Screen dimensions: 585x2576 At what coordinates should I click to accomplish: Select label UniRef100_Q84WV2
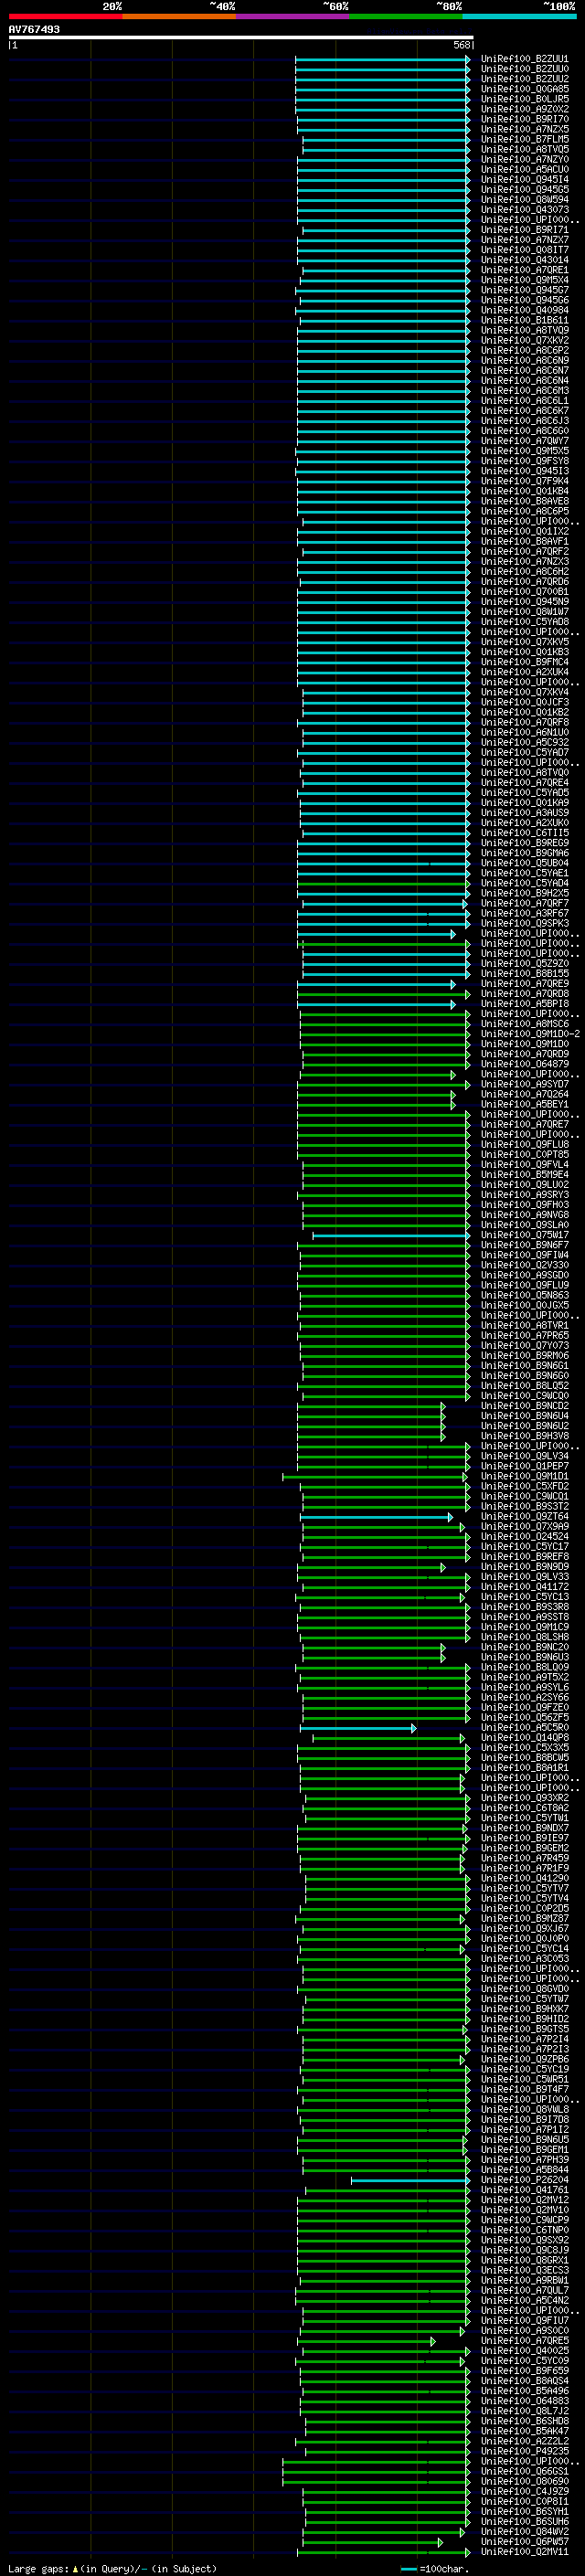[524, 2531]
